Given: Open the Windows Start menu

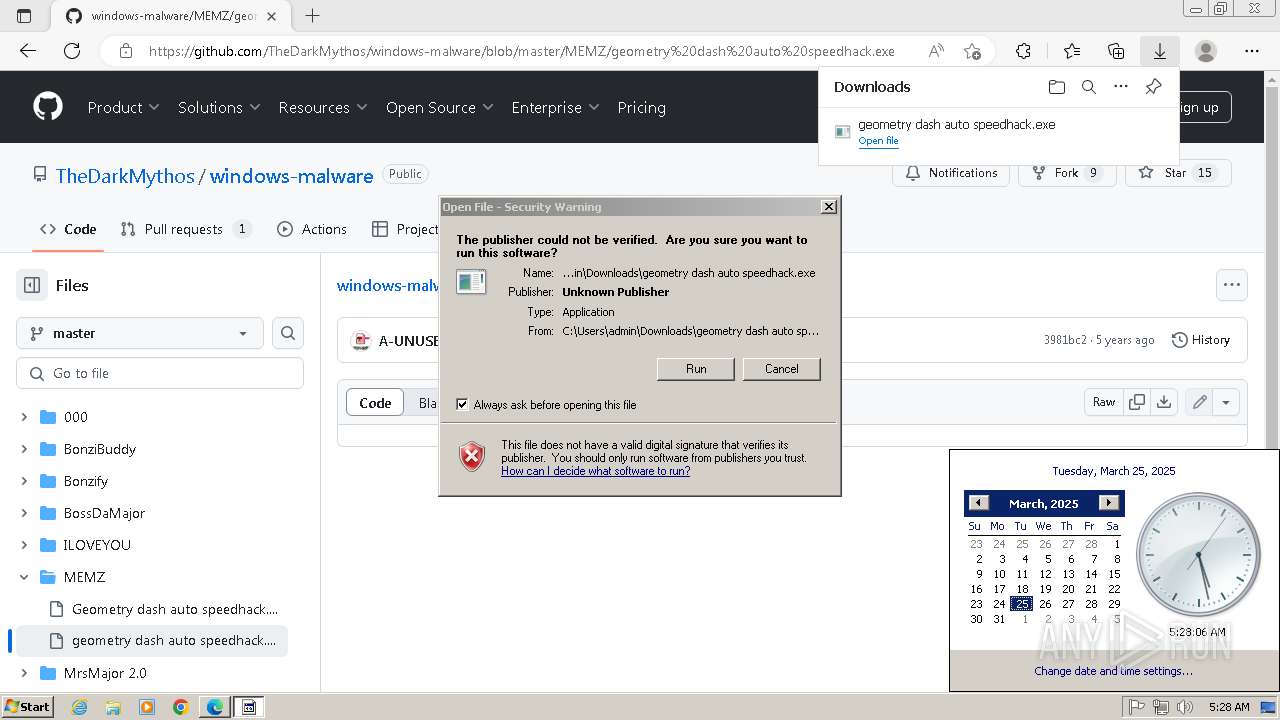Looking at the screenshot, I should click(28, 707).
